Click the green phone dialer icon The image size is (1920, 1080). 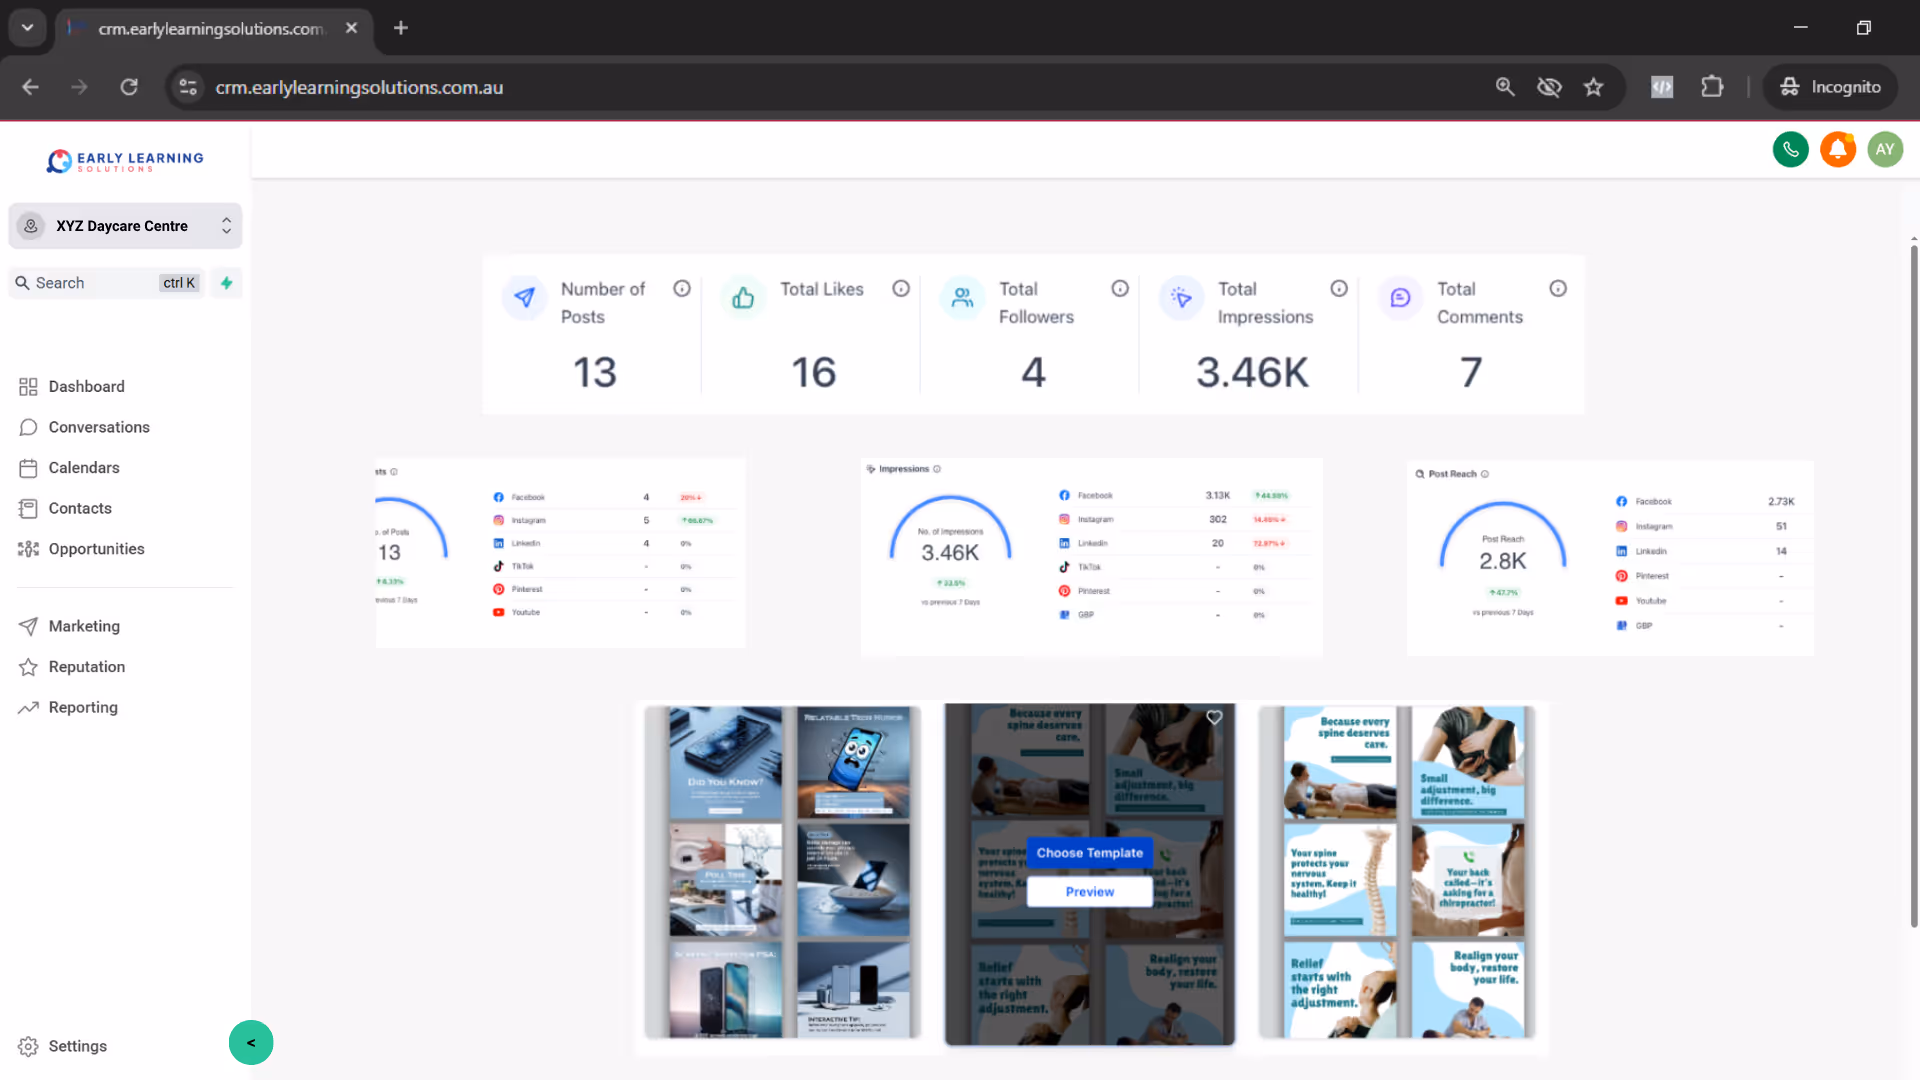point(1790,150)
